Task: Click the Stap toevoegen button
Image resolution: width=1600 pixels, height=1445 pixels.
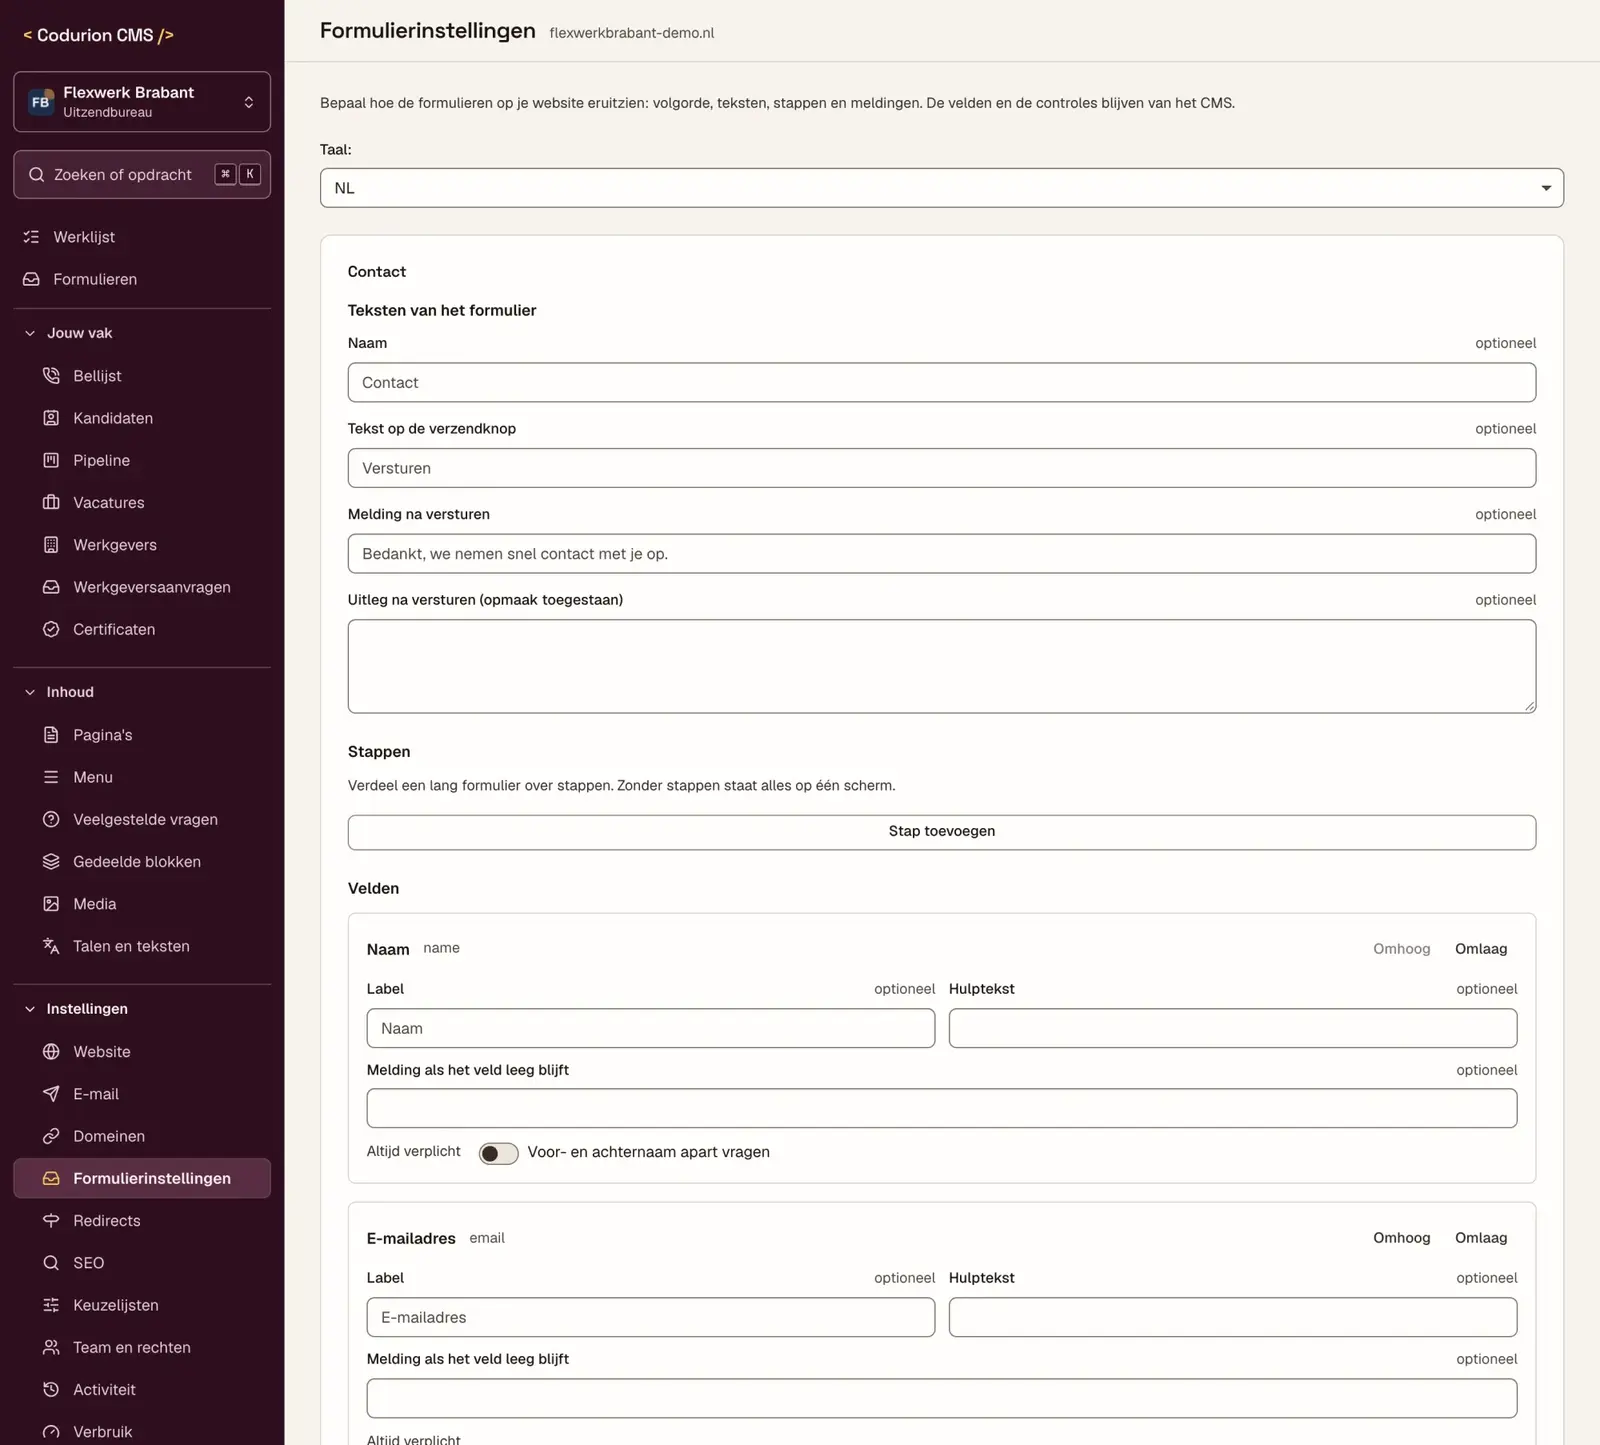Action: pyautogui.click(x=941, y=832)
